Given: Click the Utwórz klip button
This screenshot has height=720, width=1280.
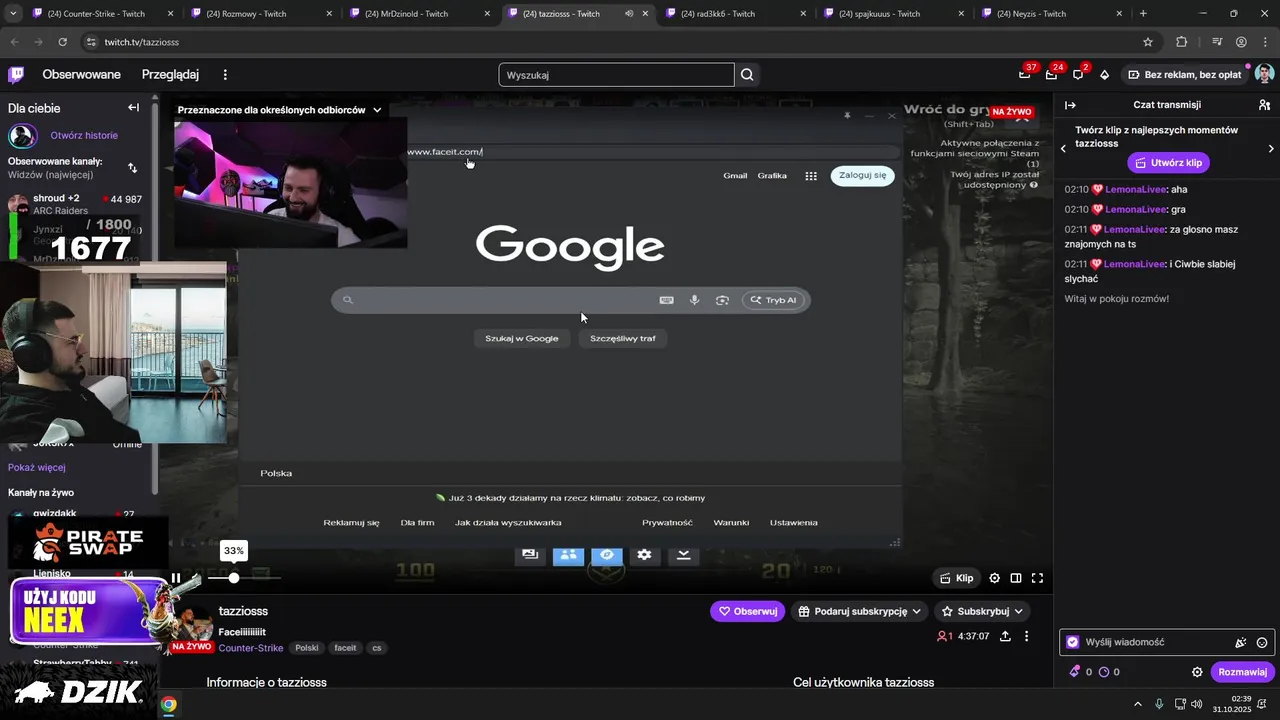Looking at the screenshot, I should [x=1168, y=162].
